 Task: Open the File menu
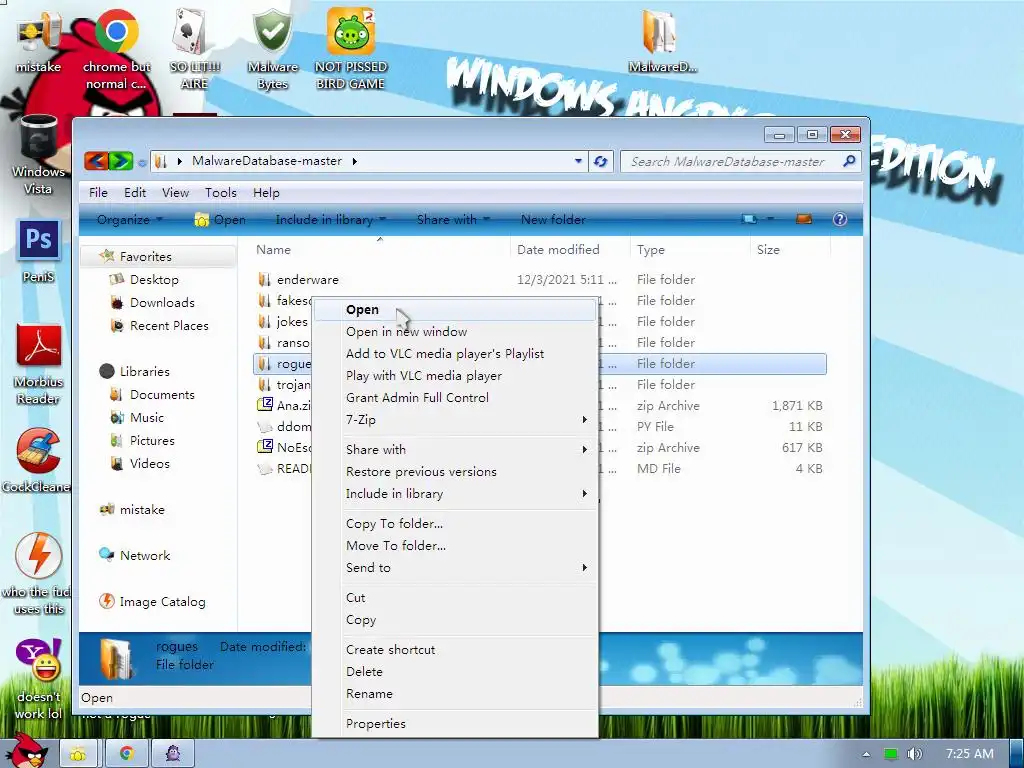click(98, 193)
